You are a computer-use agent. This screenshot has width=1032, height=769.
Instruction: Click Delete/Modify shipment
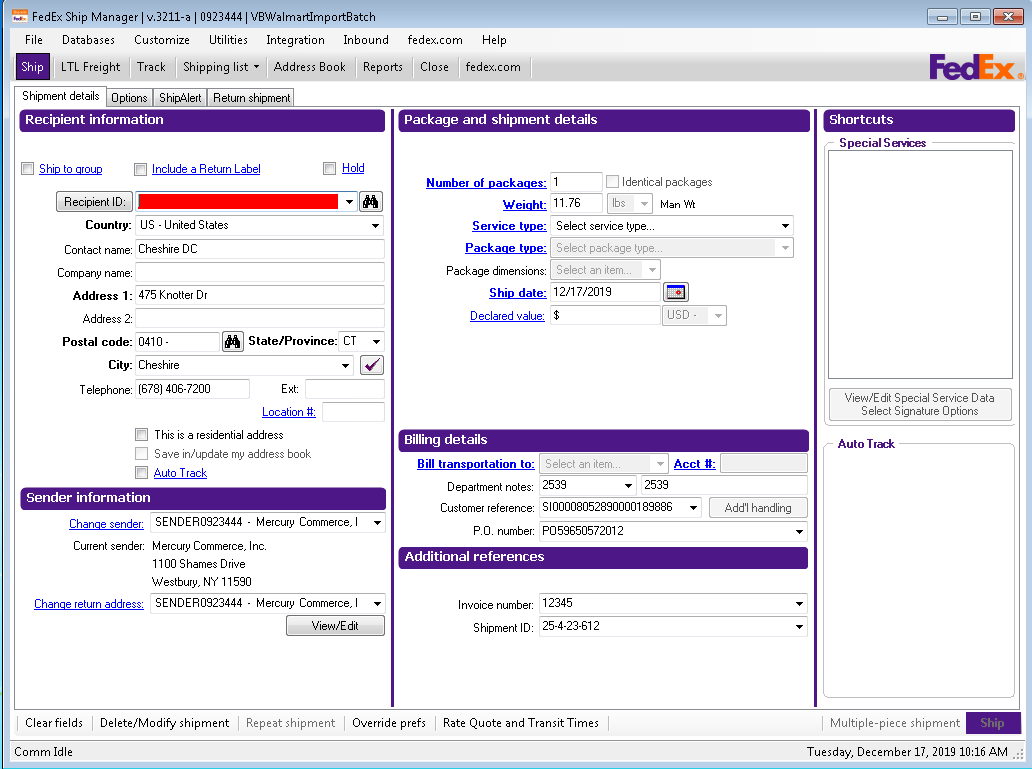pos(165,723)
